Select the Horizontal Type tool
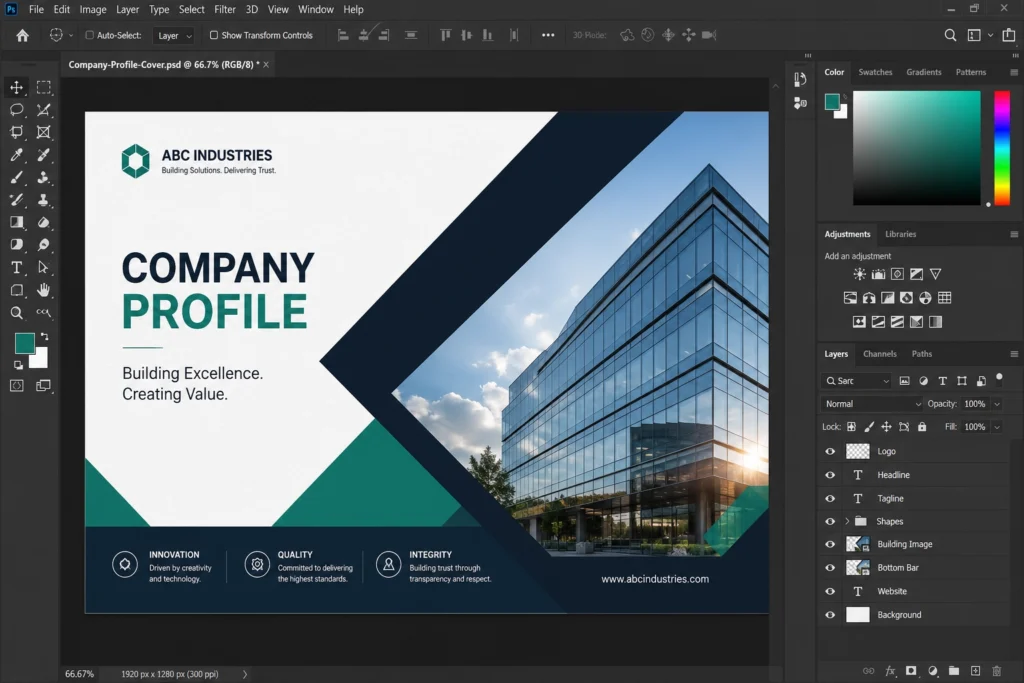 [16, 268]
